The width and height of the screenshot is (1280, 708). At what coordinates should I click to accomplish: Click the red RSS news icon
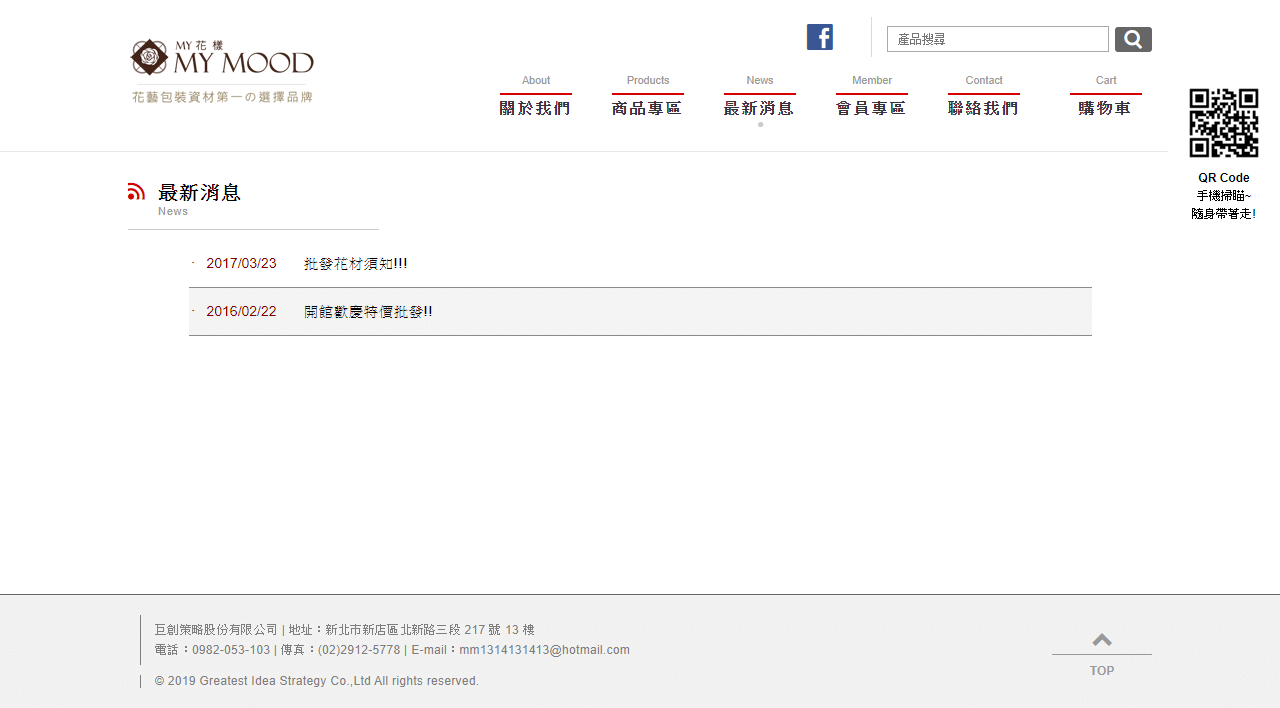pos(137,191)
